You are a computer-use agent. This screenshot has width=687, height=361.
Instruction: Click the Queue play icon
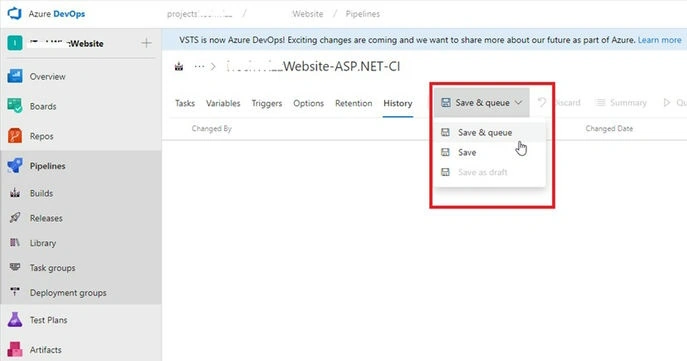tap(666, 103)
